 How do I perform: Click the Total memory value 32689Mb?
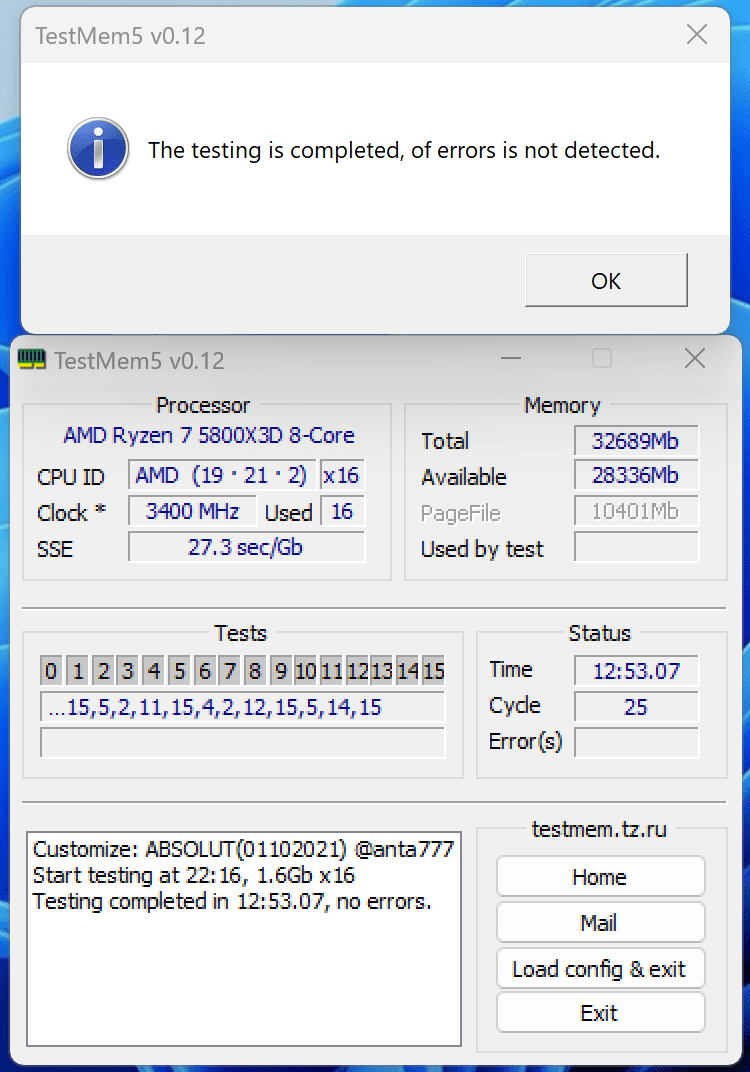click(x=636, y=441)
